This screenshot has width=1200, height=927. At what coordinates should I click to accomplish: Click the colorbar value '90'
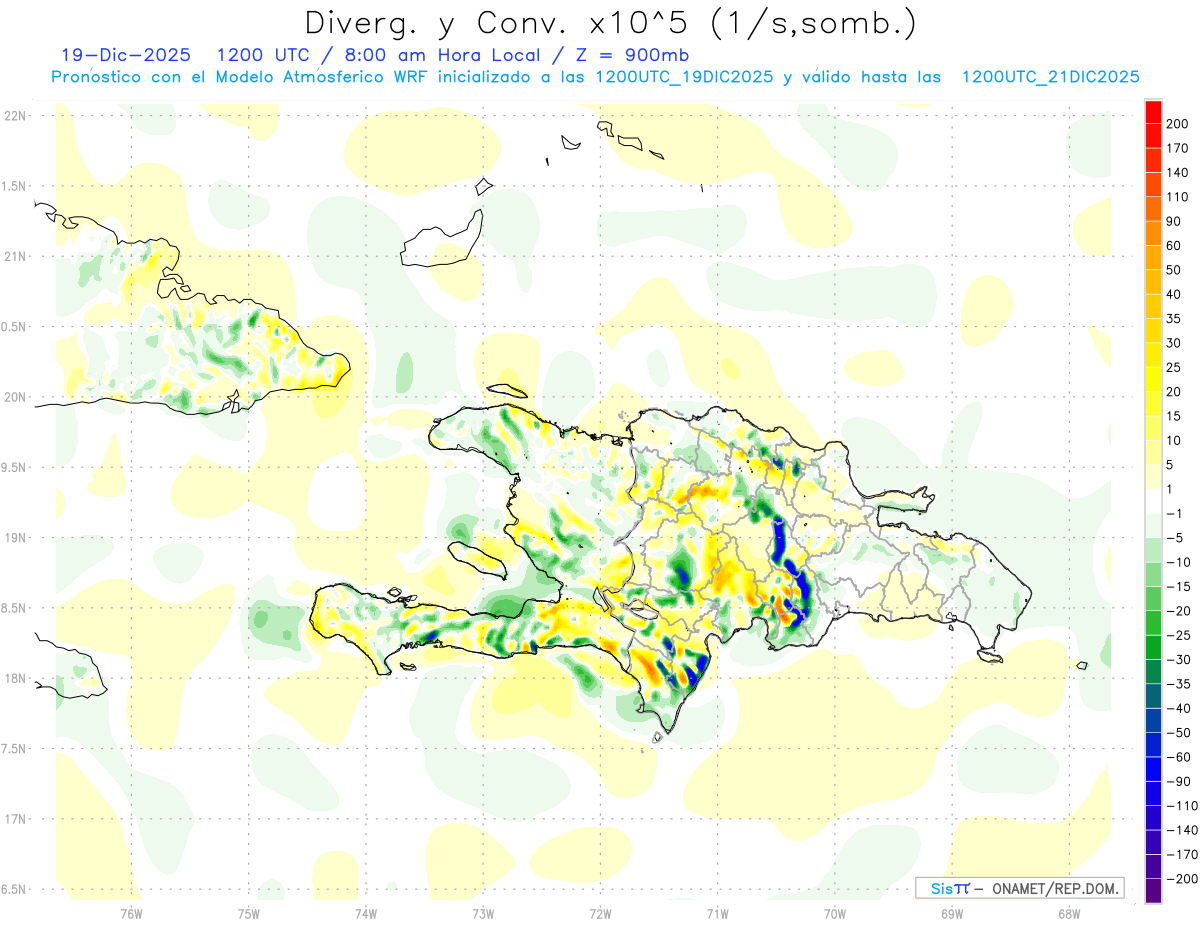coord(1173,221)
